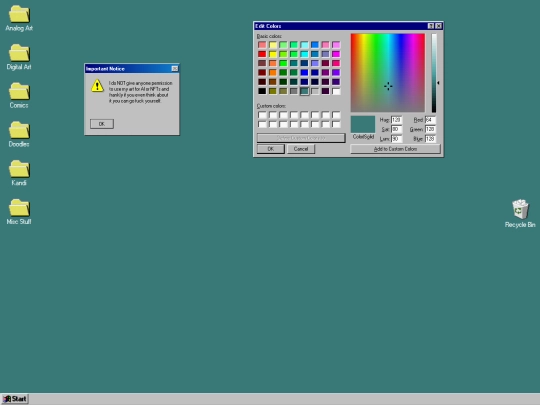540x405 pixels.
Task: Click the 'Custom colors:' label
Action: point(271,106)
